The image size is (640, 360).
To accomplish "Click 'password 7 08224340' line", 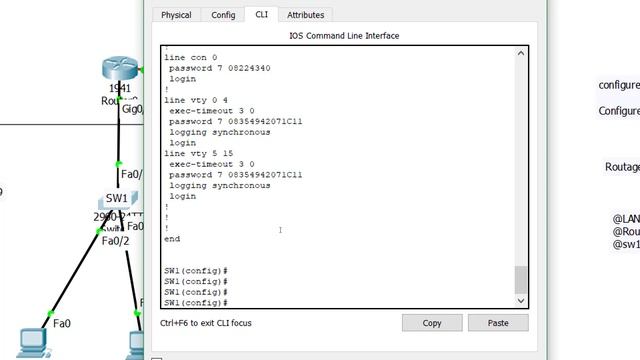I will [220, 68].
